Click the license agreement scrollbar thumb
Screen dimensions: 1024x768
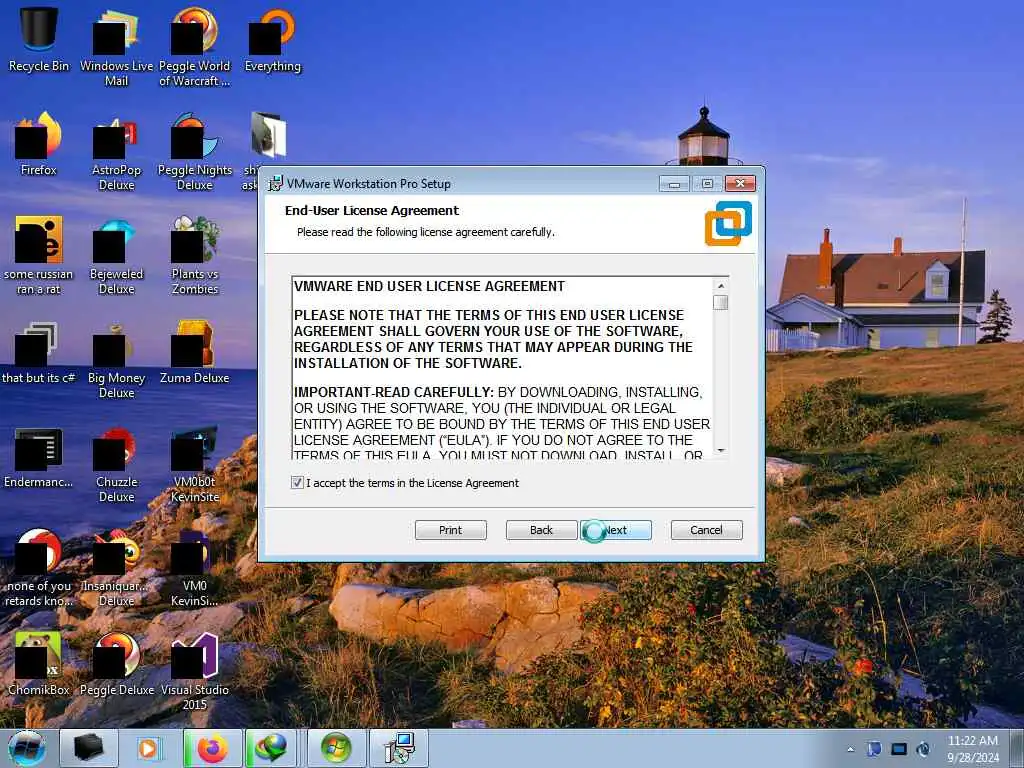pyautogui.click(x=721, y=302)
